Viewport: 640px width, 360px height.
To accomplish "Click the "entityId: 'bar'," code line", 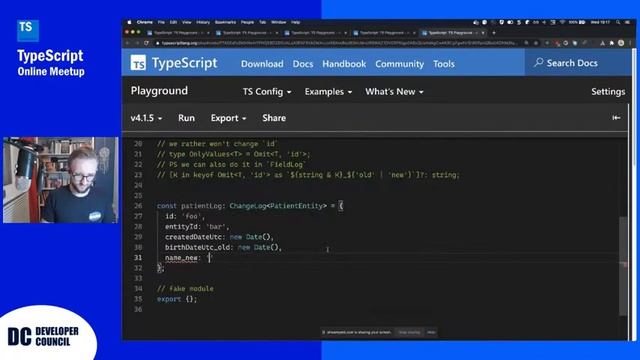I will [197, 227].
